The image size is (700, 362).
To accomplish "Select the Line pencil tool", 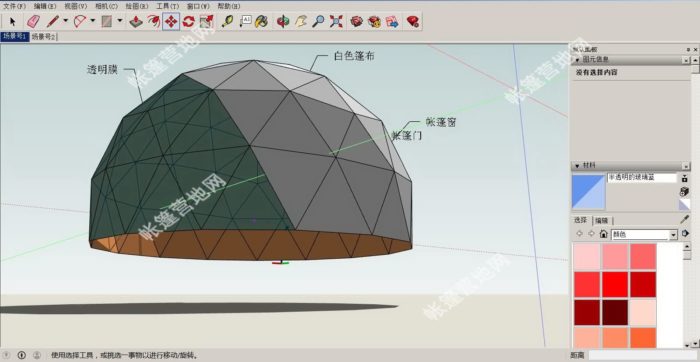I will pyautogui.click(x=53, y=21).
